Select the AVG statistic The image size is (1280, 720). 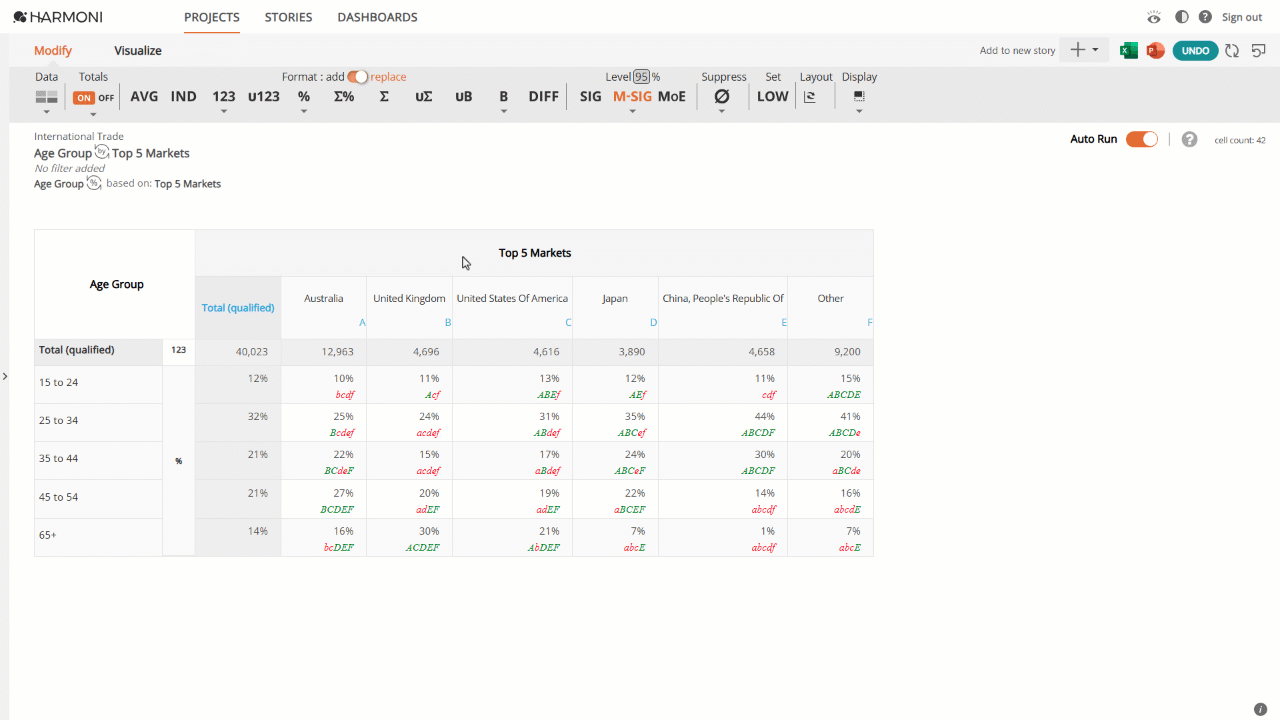(x=144, y=97)
